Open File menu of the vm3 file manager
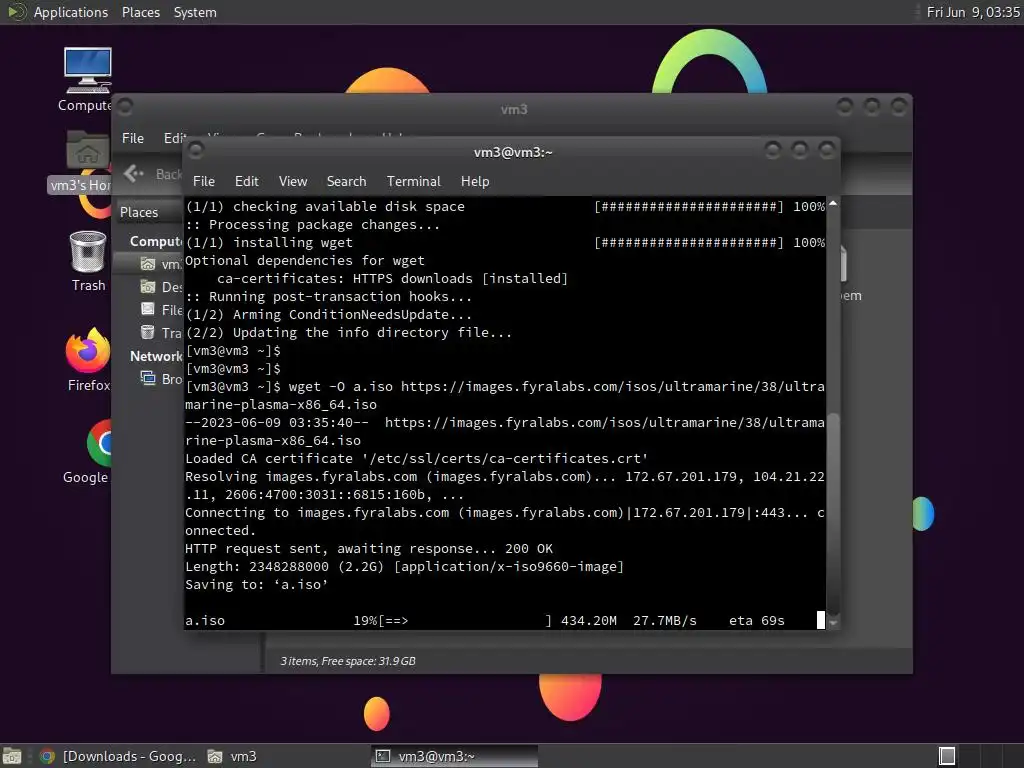Image resolution: width=1024 pixels, height=768 pixels. pos(133,138)
